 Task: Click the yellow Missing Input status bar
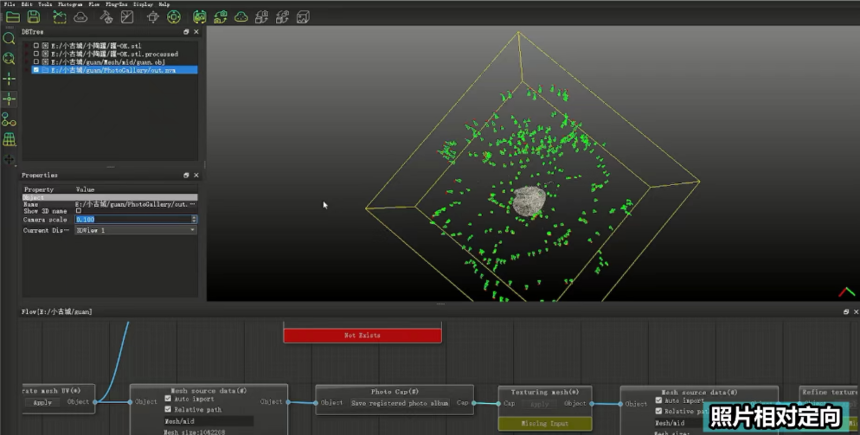coord(545,423)
